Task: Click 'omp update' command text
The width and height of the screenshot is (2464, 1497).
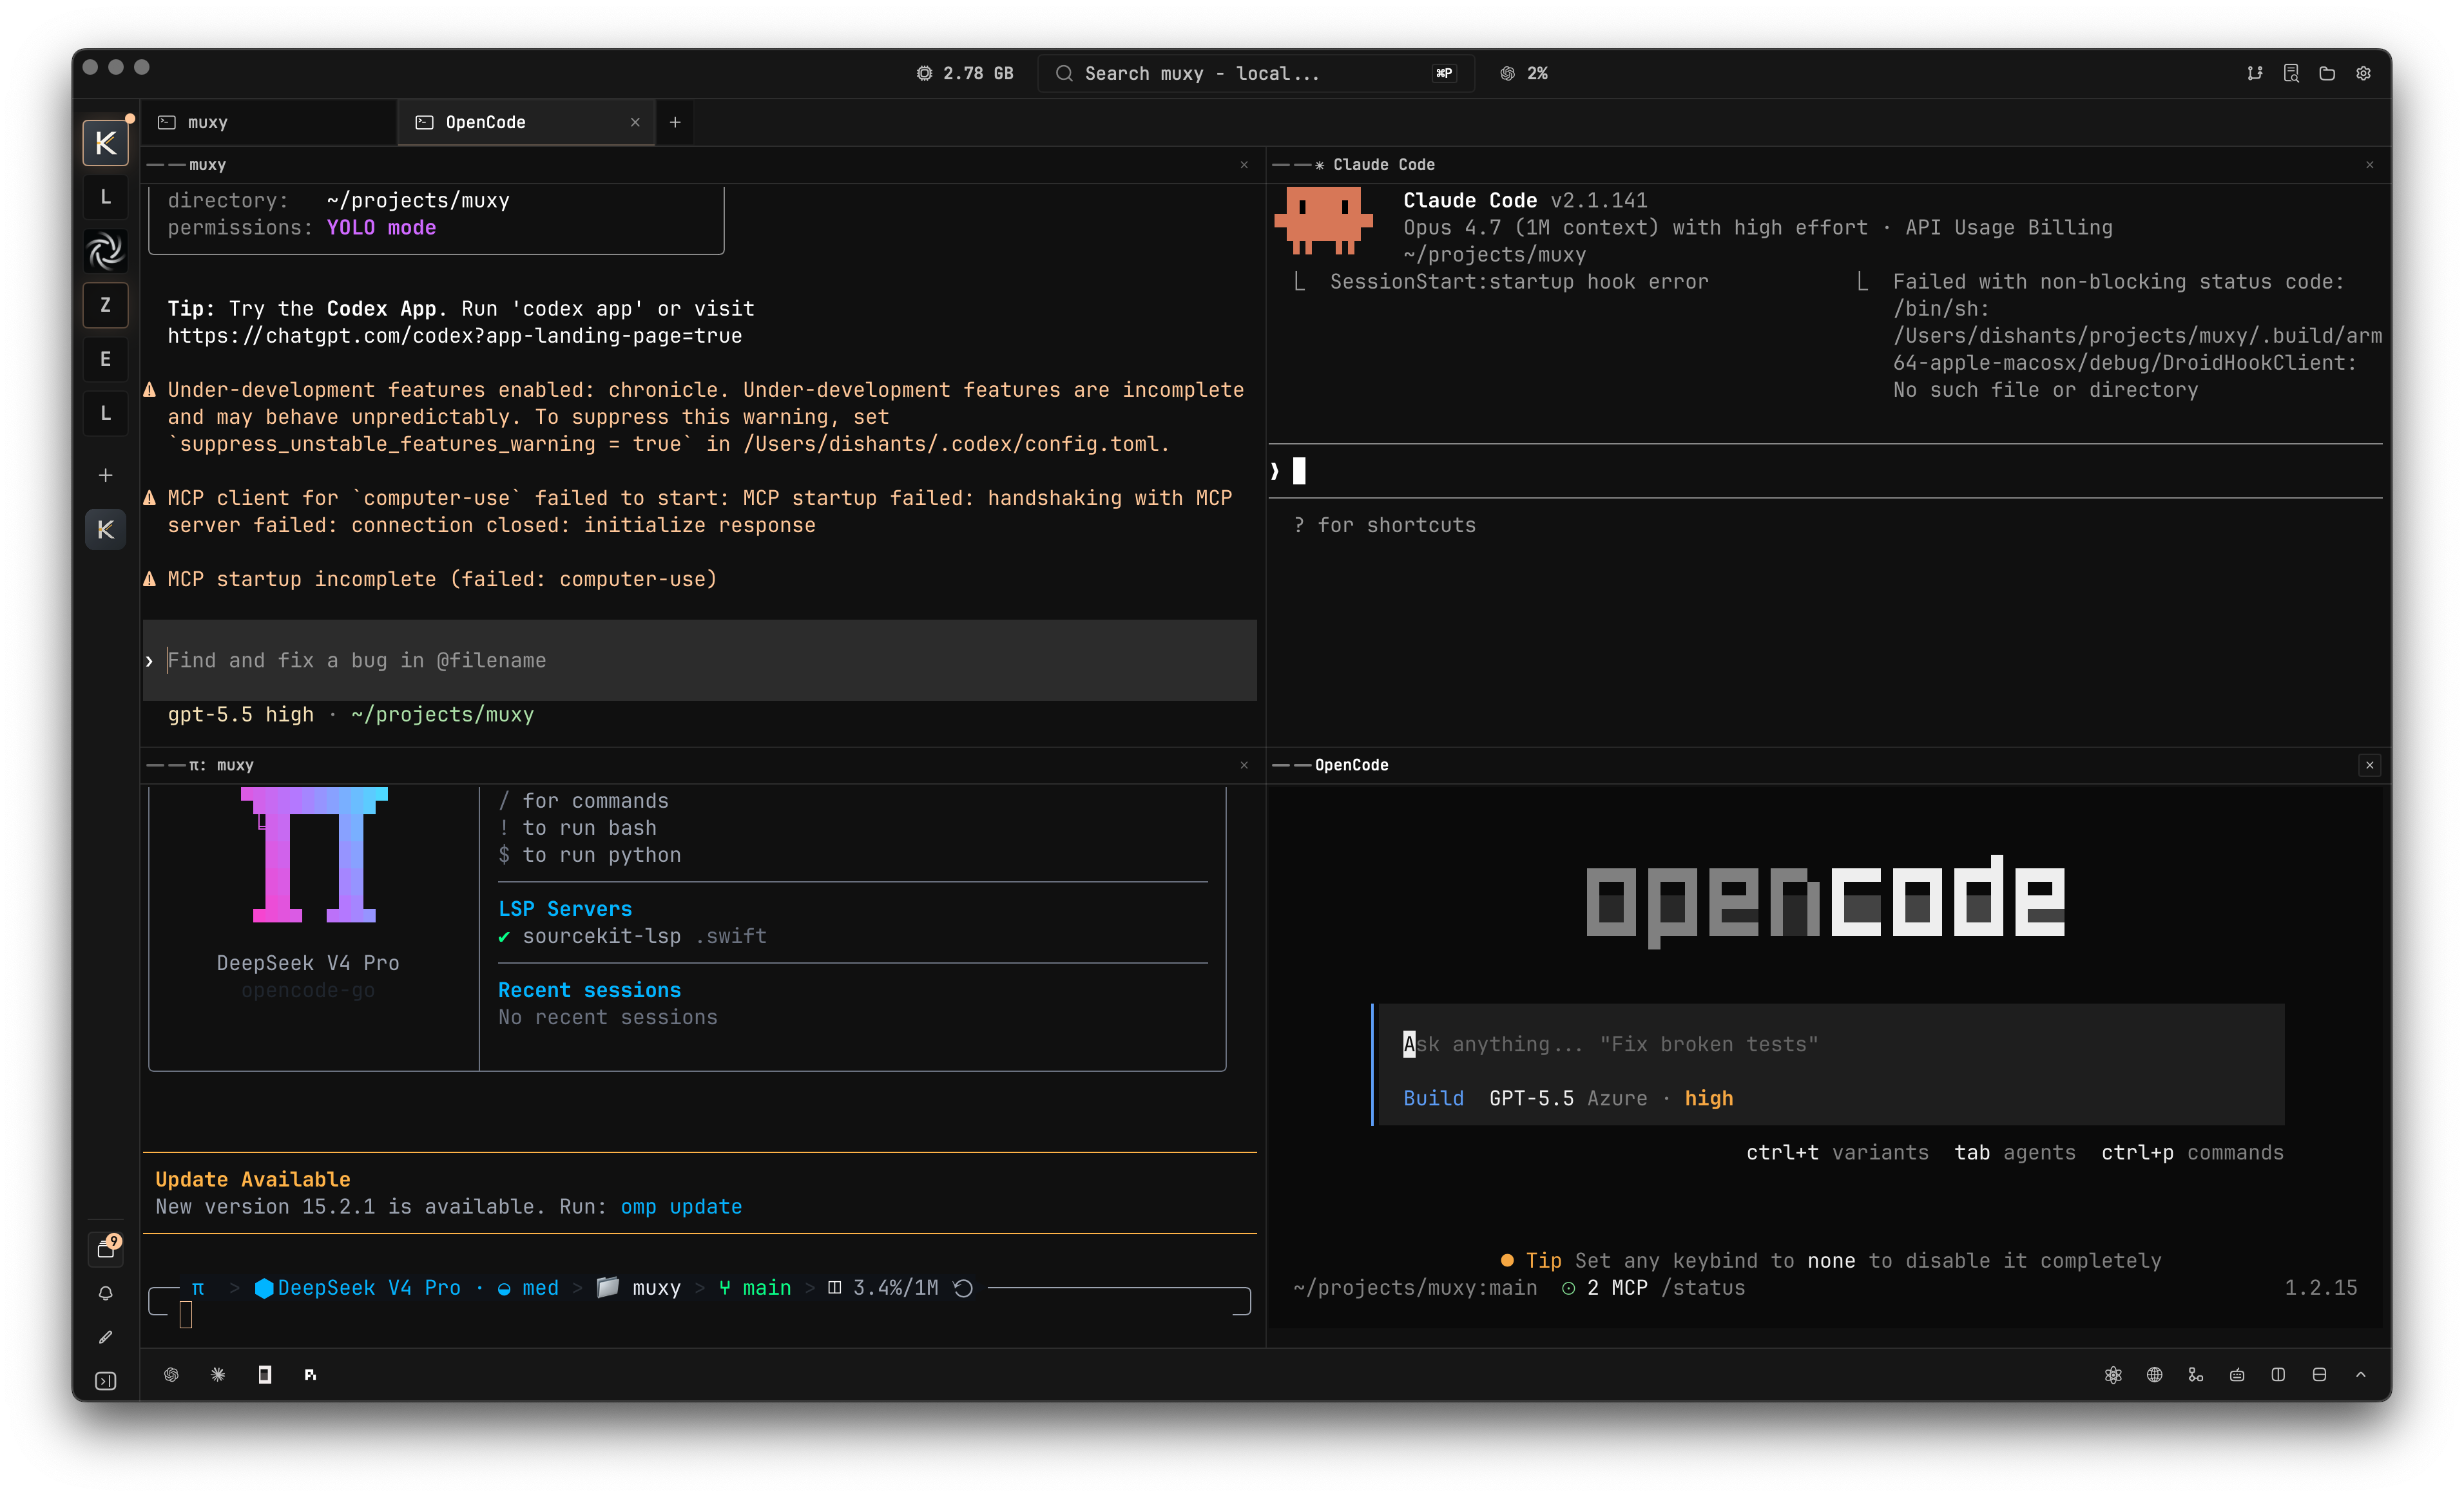Action: (x=681, y=1207)
